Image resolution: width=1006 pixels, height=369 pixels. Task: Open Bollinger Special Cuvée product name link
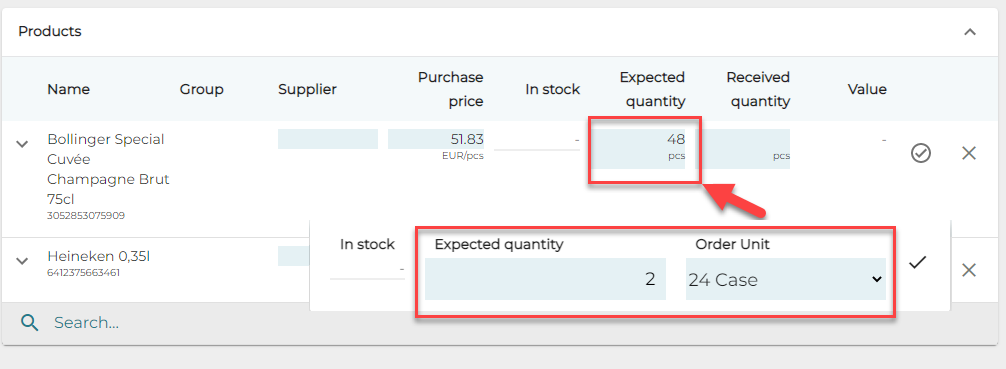pos(108,169)
